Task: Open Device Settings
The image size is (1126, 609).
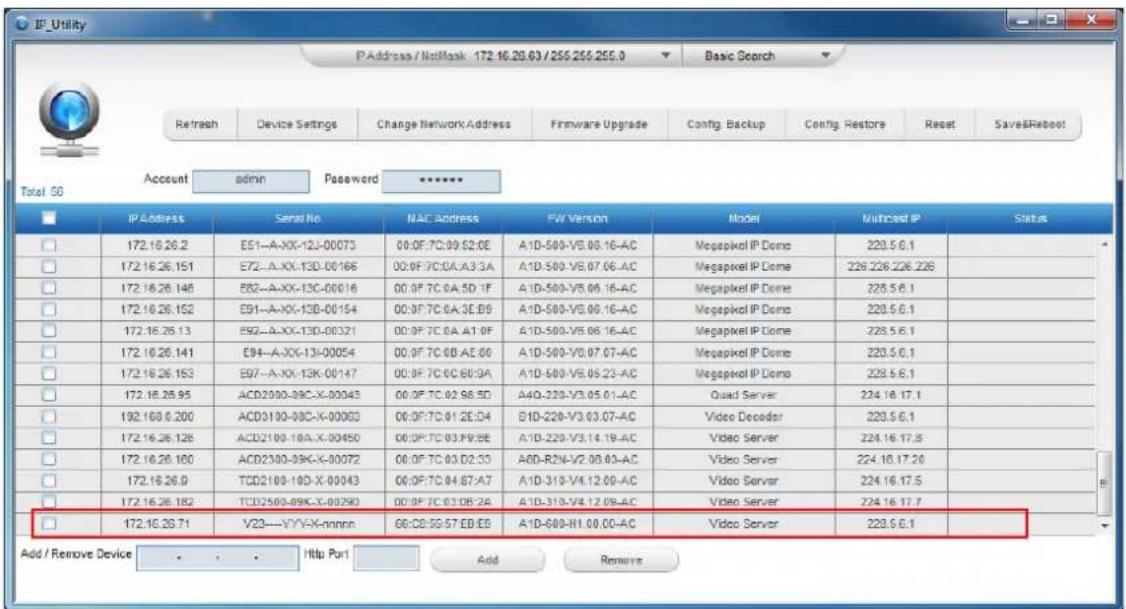Action: [x=297, y=124]
